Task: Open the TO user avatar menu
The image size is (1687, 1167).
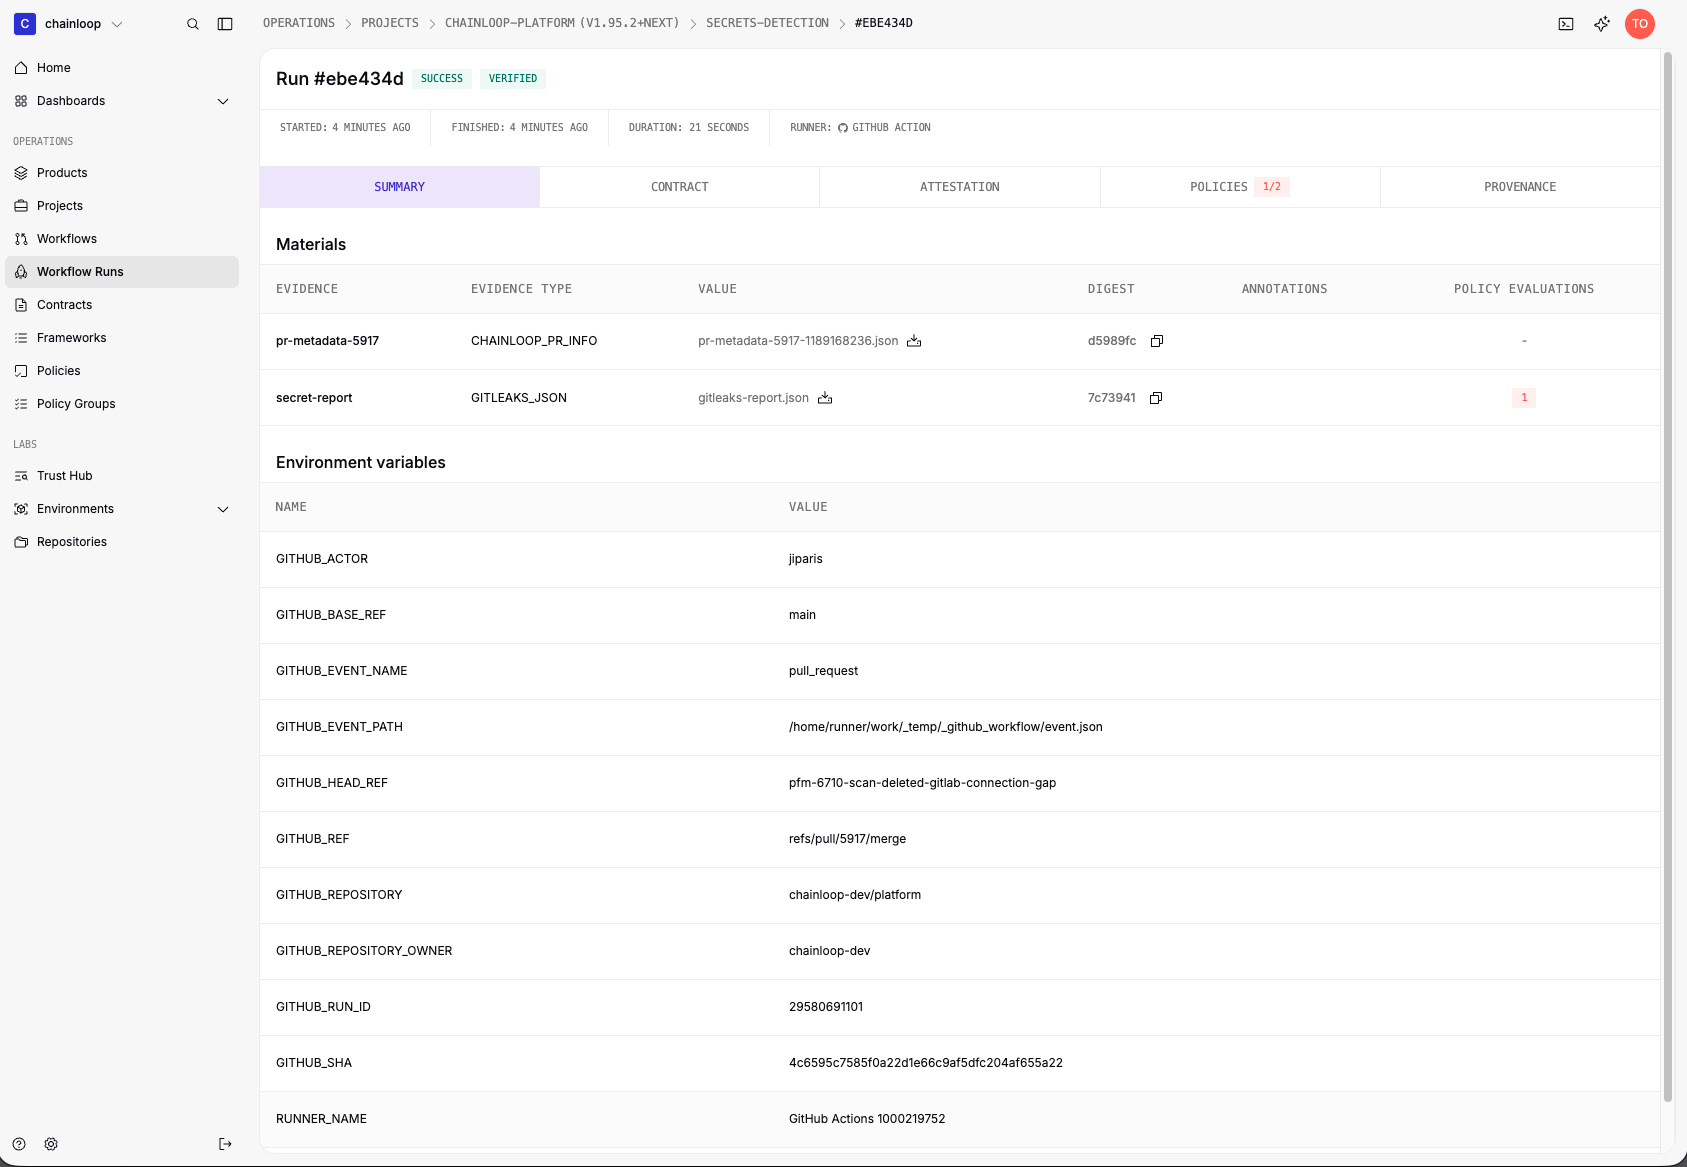Action: click(x=1640, y=24)
